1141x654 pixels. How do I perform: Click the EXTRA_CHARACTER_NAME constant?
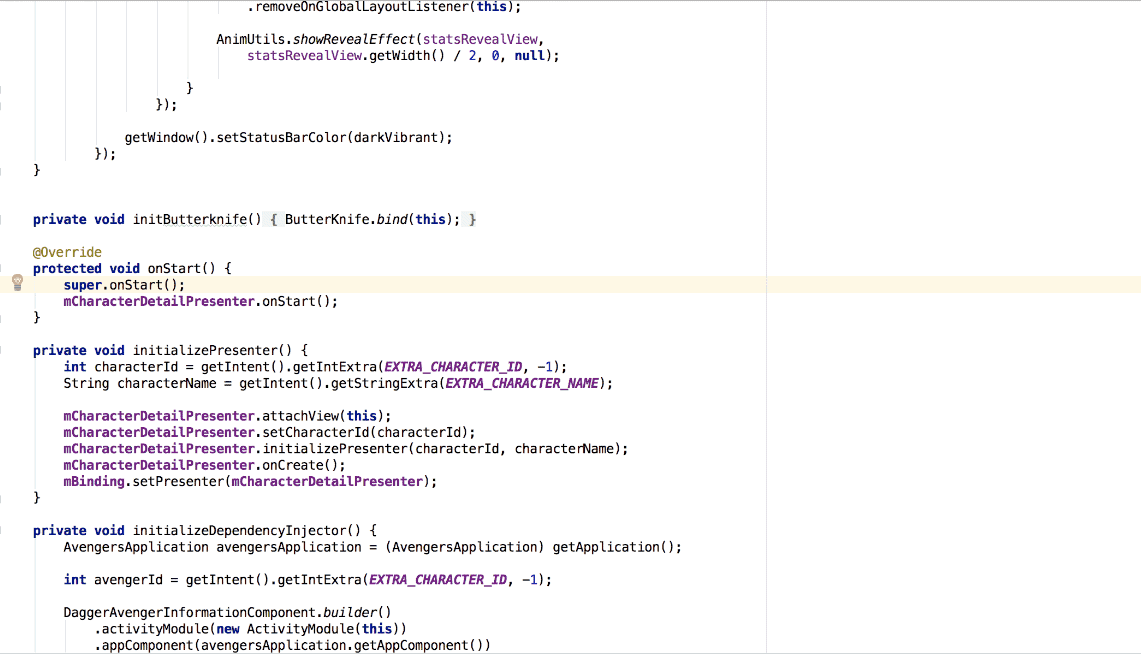click(x=520, y=383)
